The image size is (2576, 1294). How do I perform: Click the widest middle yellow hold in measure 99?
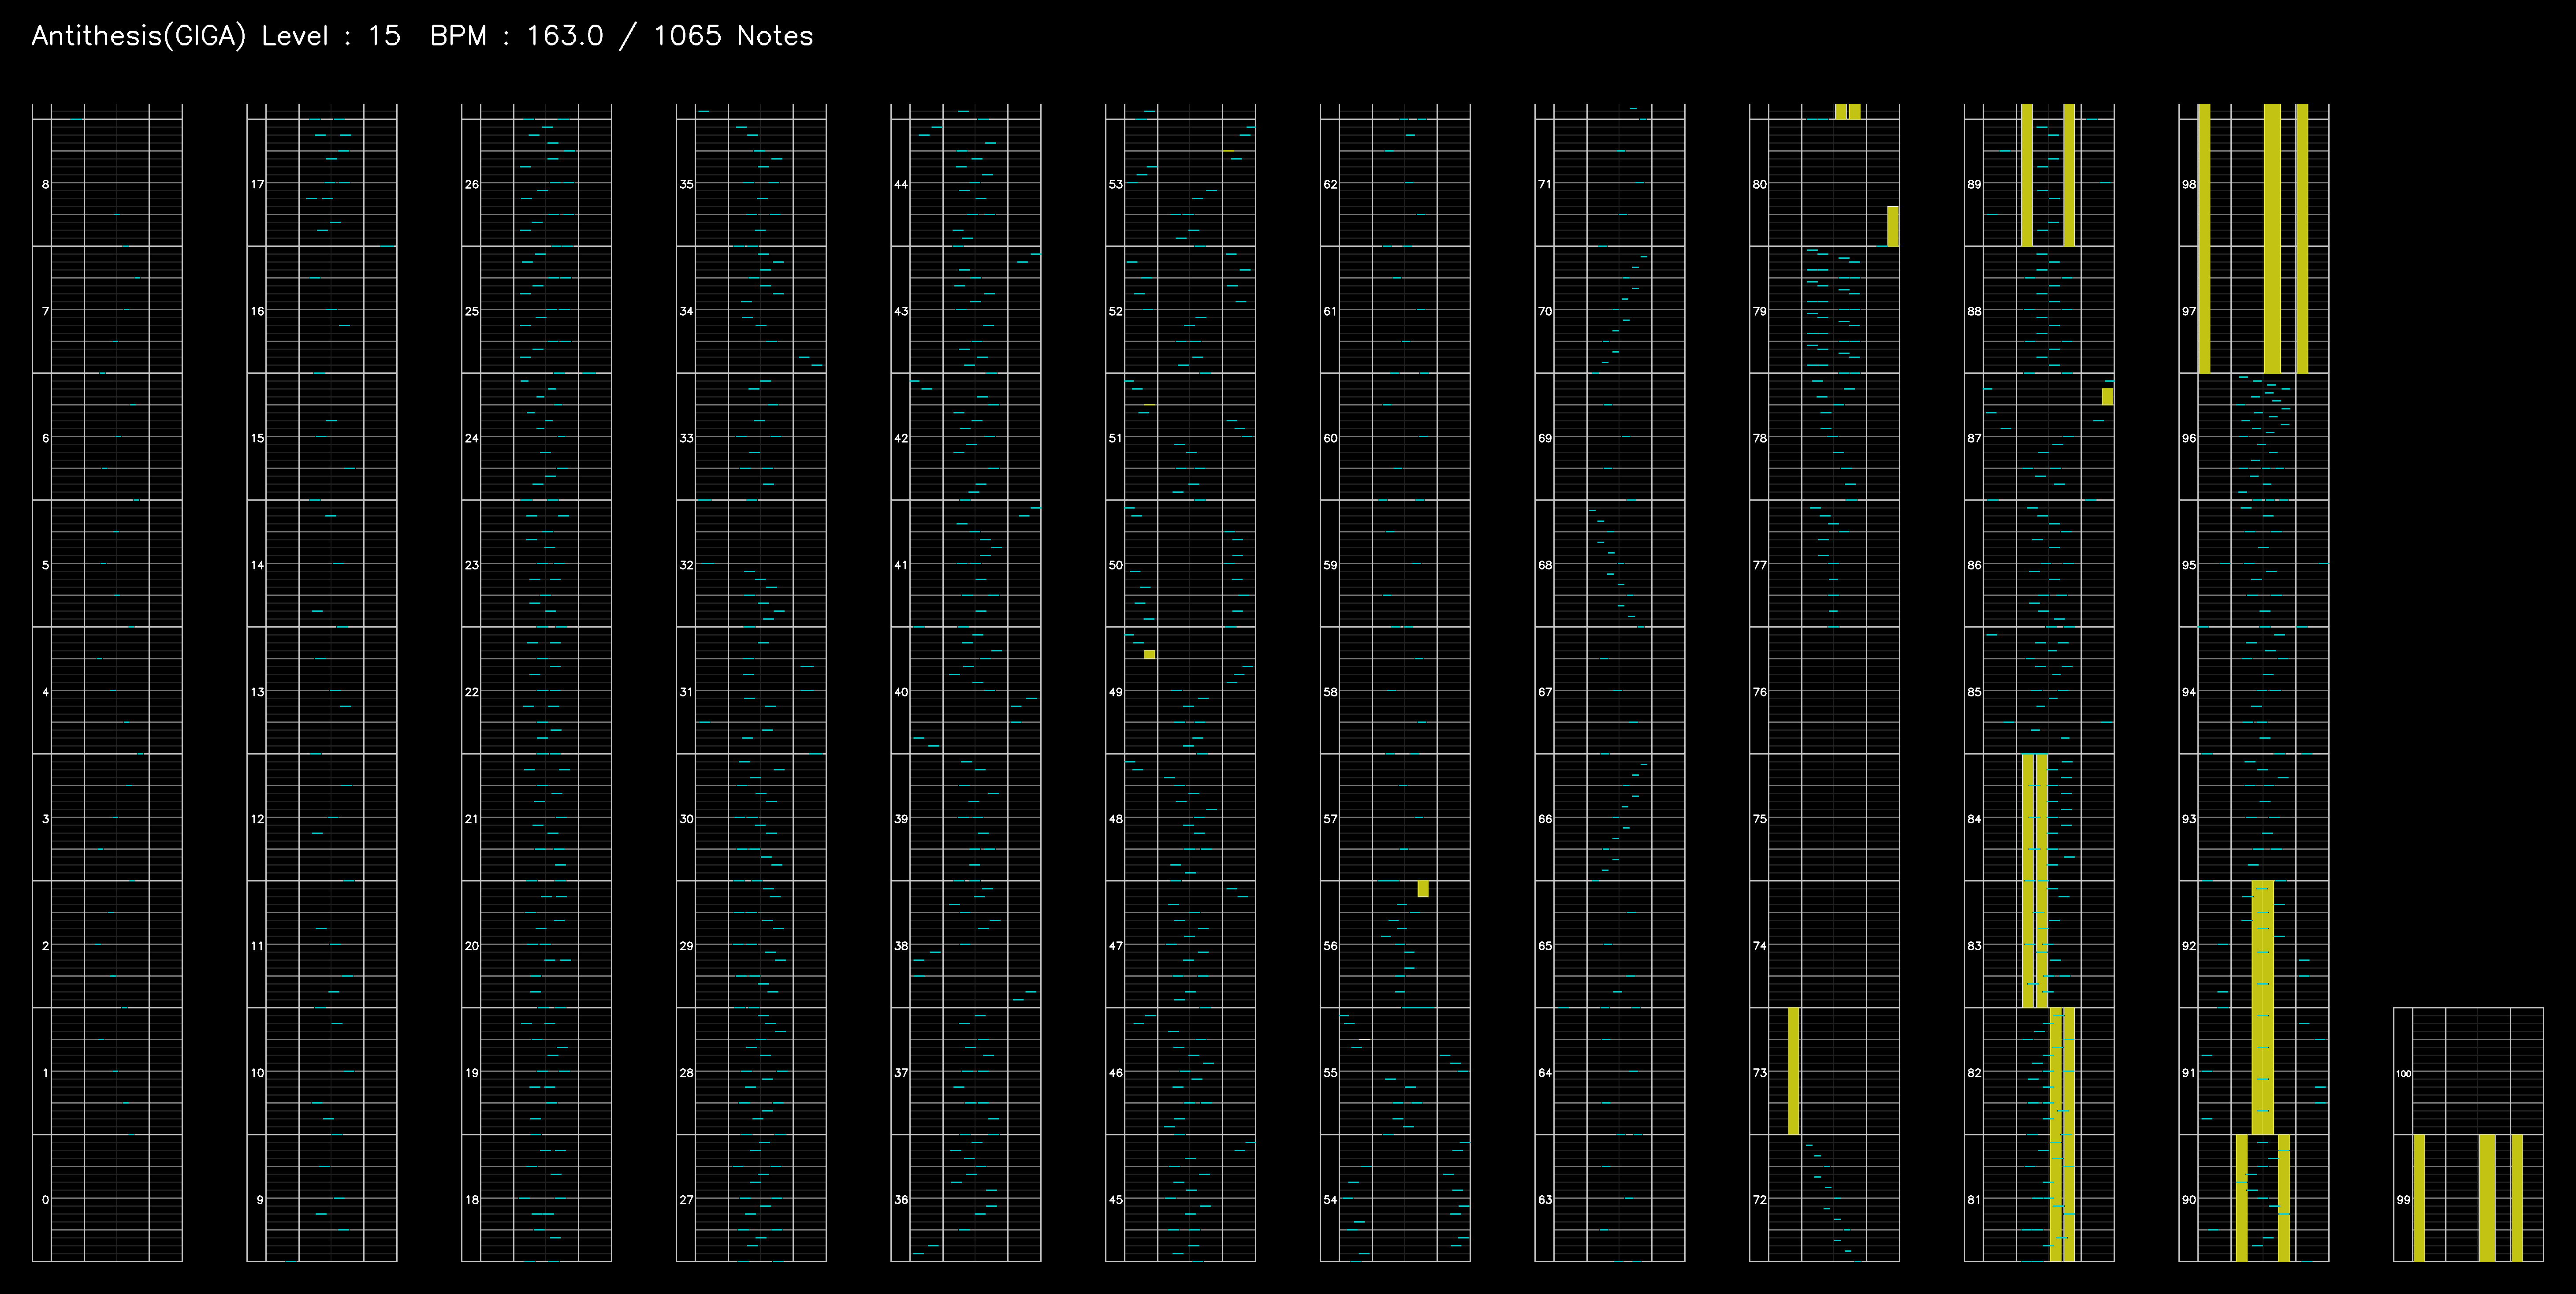coord(2487,1198)
